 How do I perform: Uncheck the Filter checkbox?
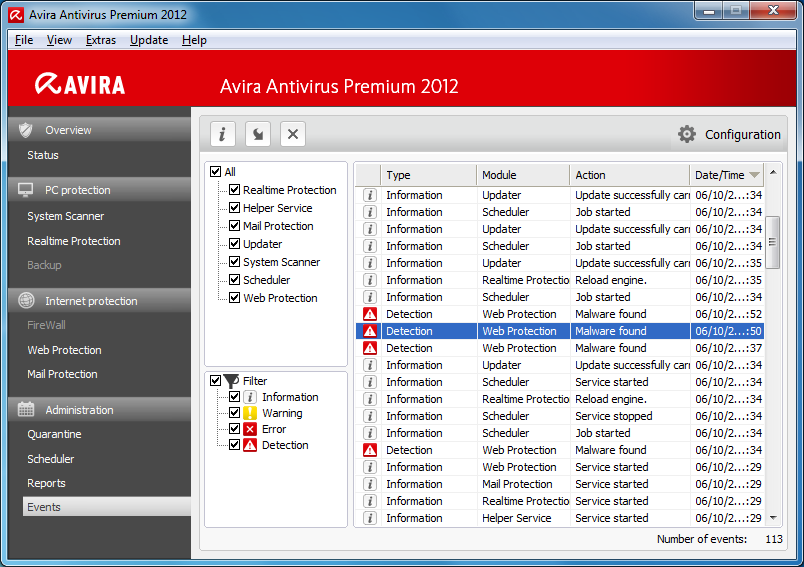215,380
